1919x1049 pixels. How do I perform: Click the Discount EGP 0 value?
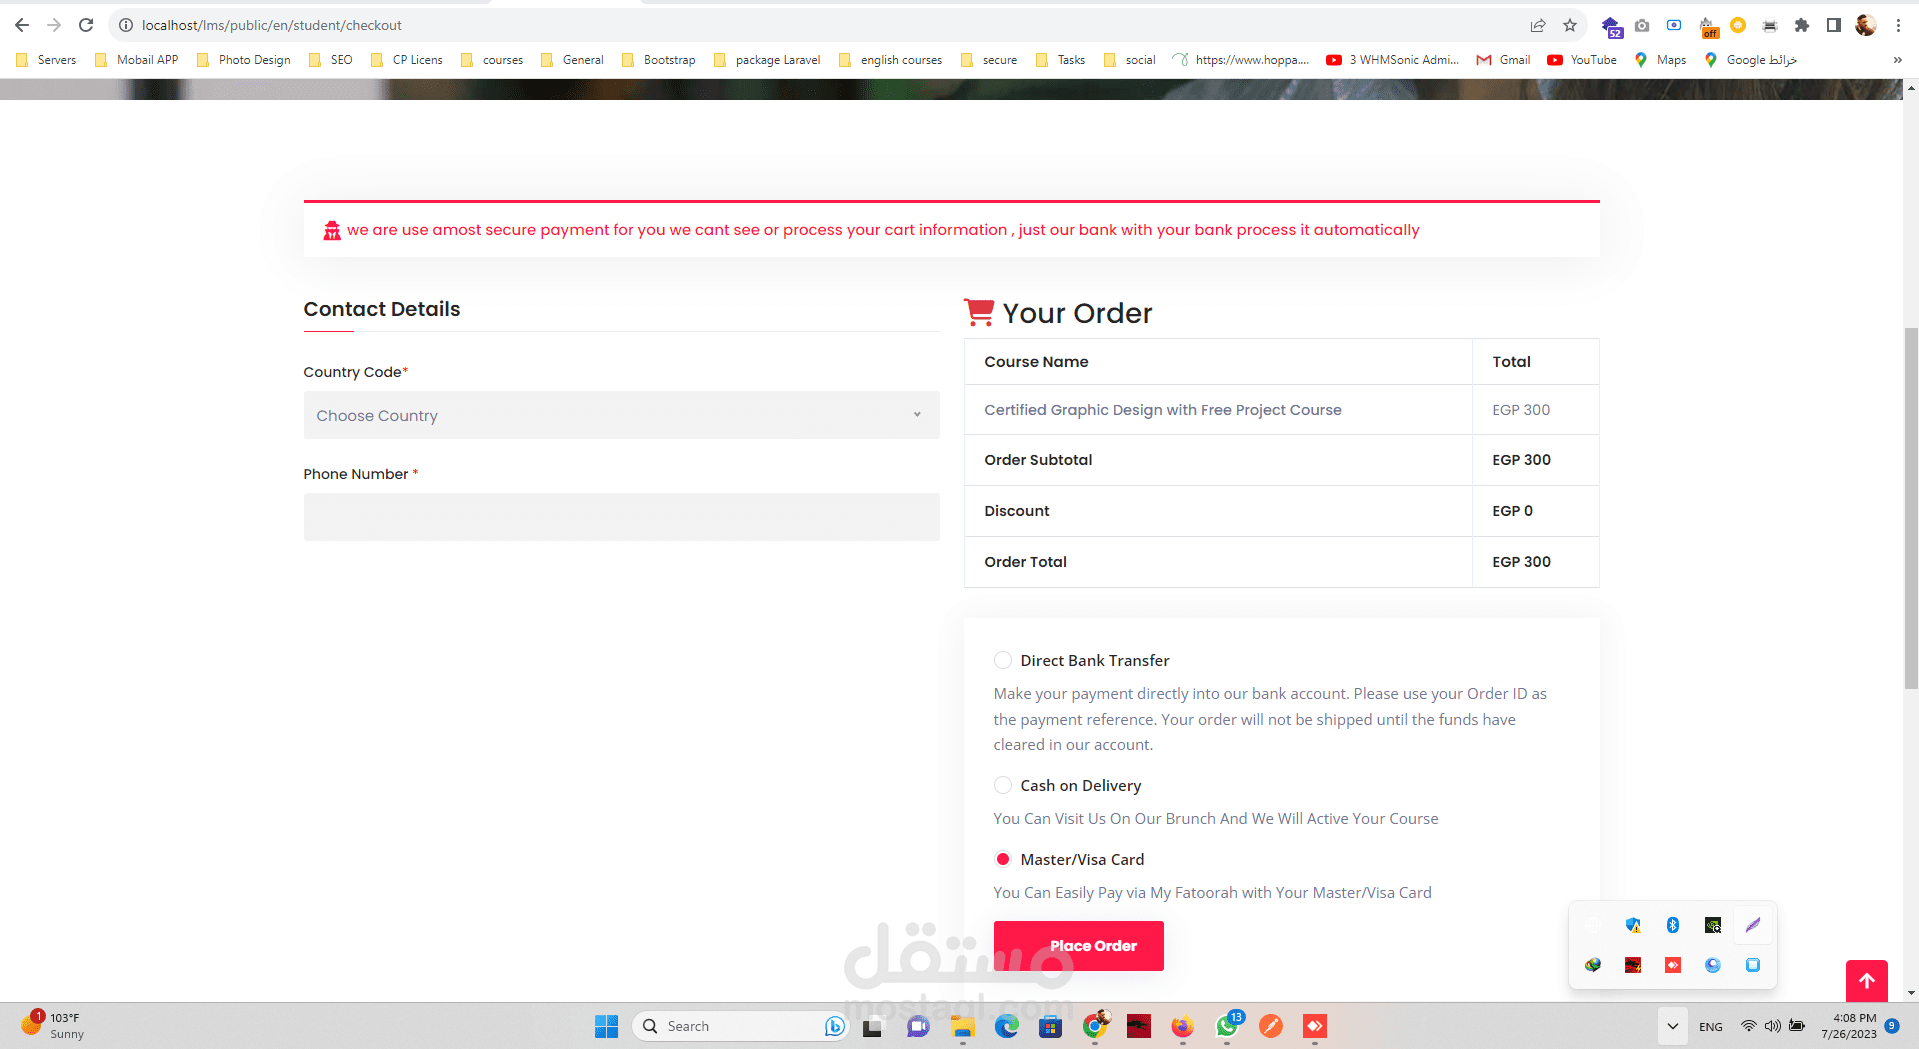1512,511
